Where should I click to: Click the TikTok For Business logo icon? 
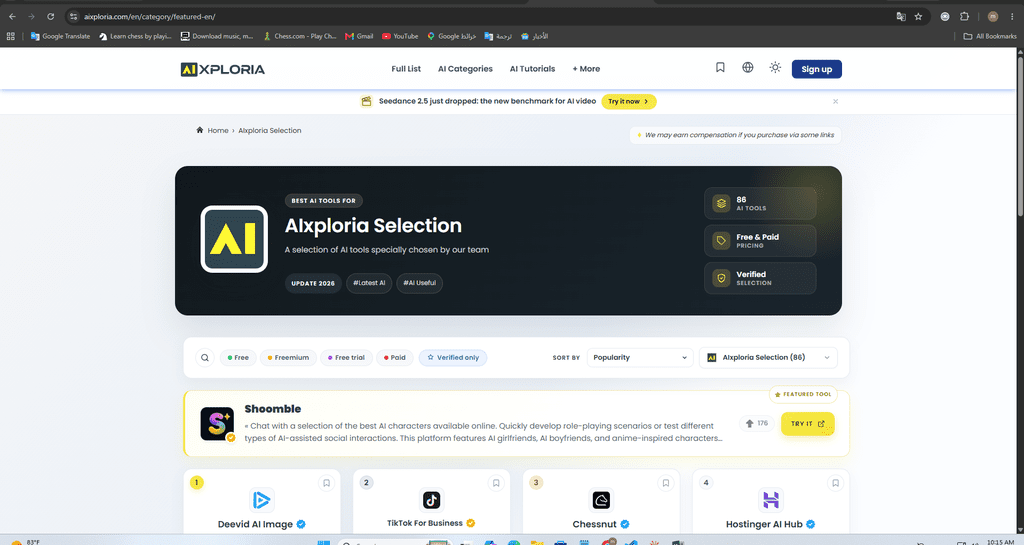tap(431, 500)
